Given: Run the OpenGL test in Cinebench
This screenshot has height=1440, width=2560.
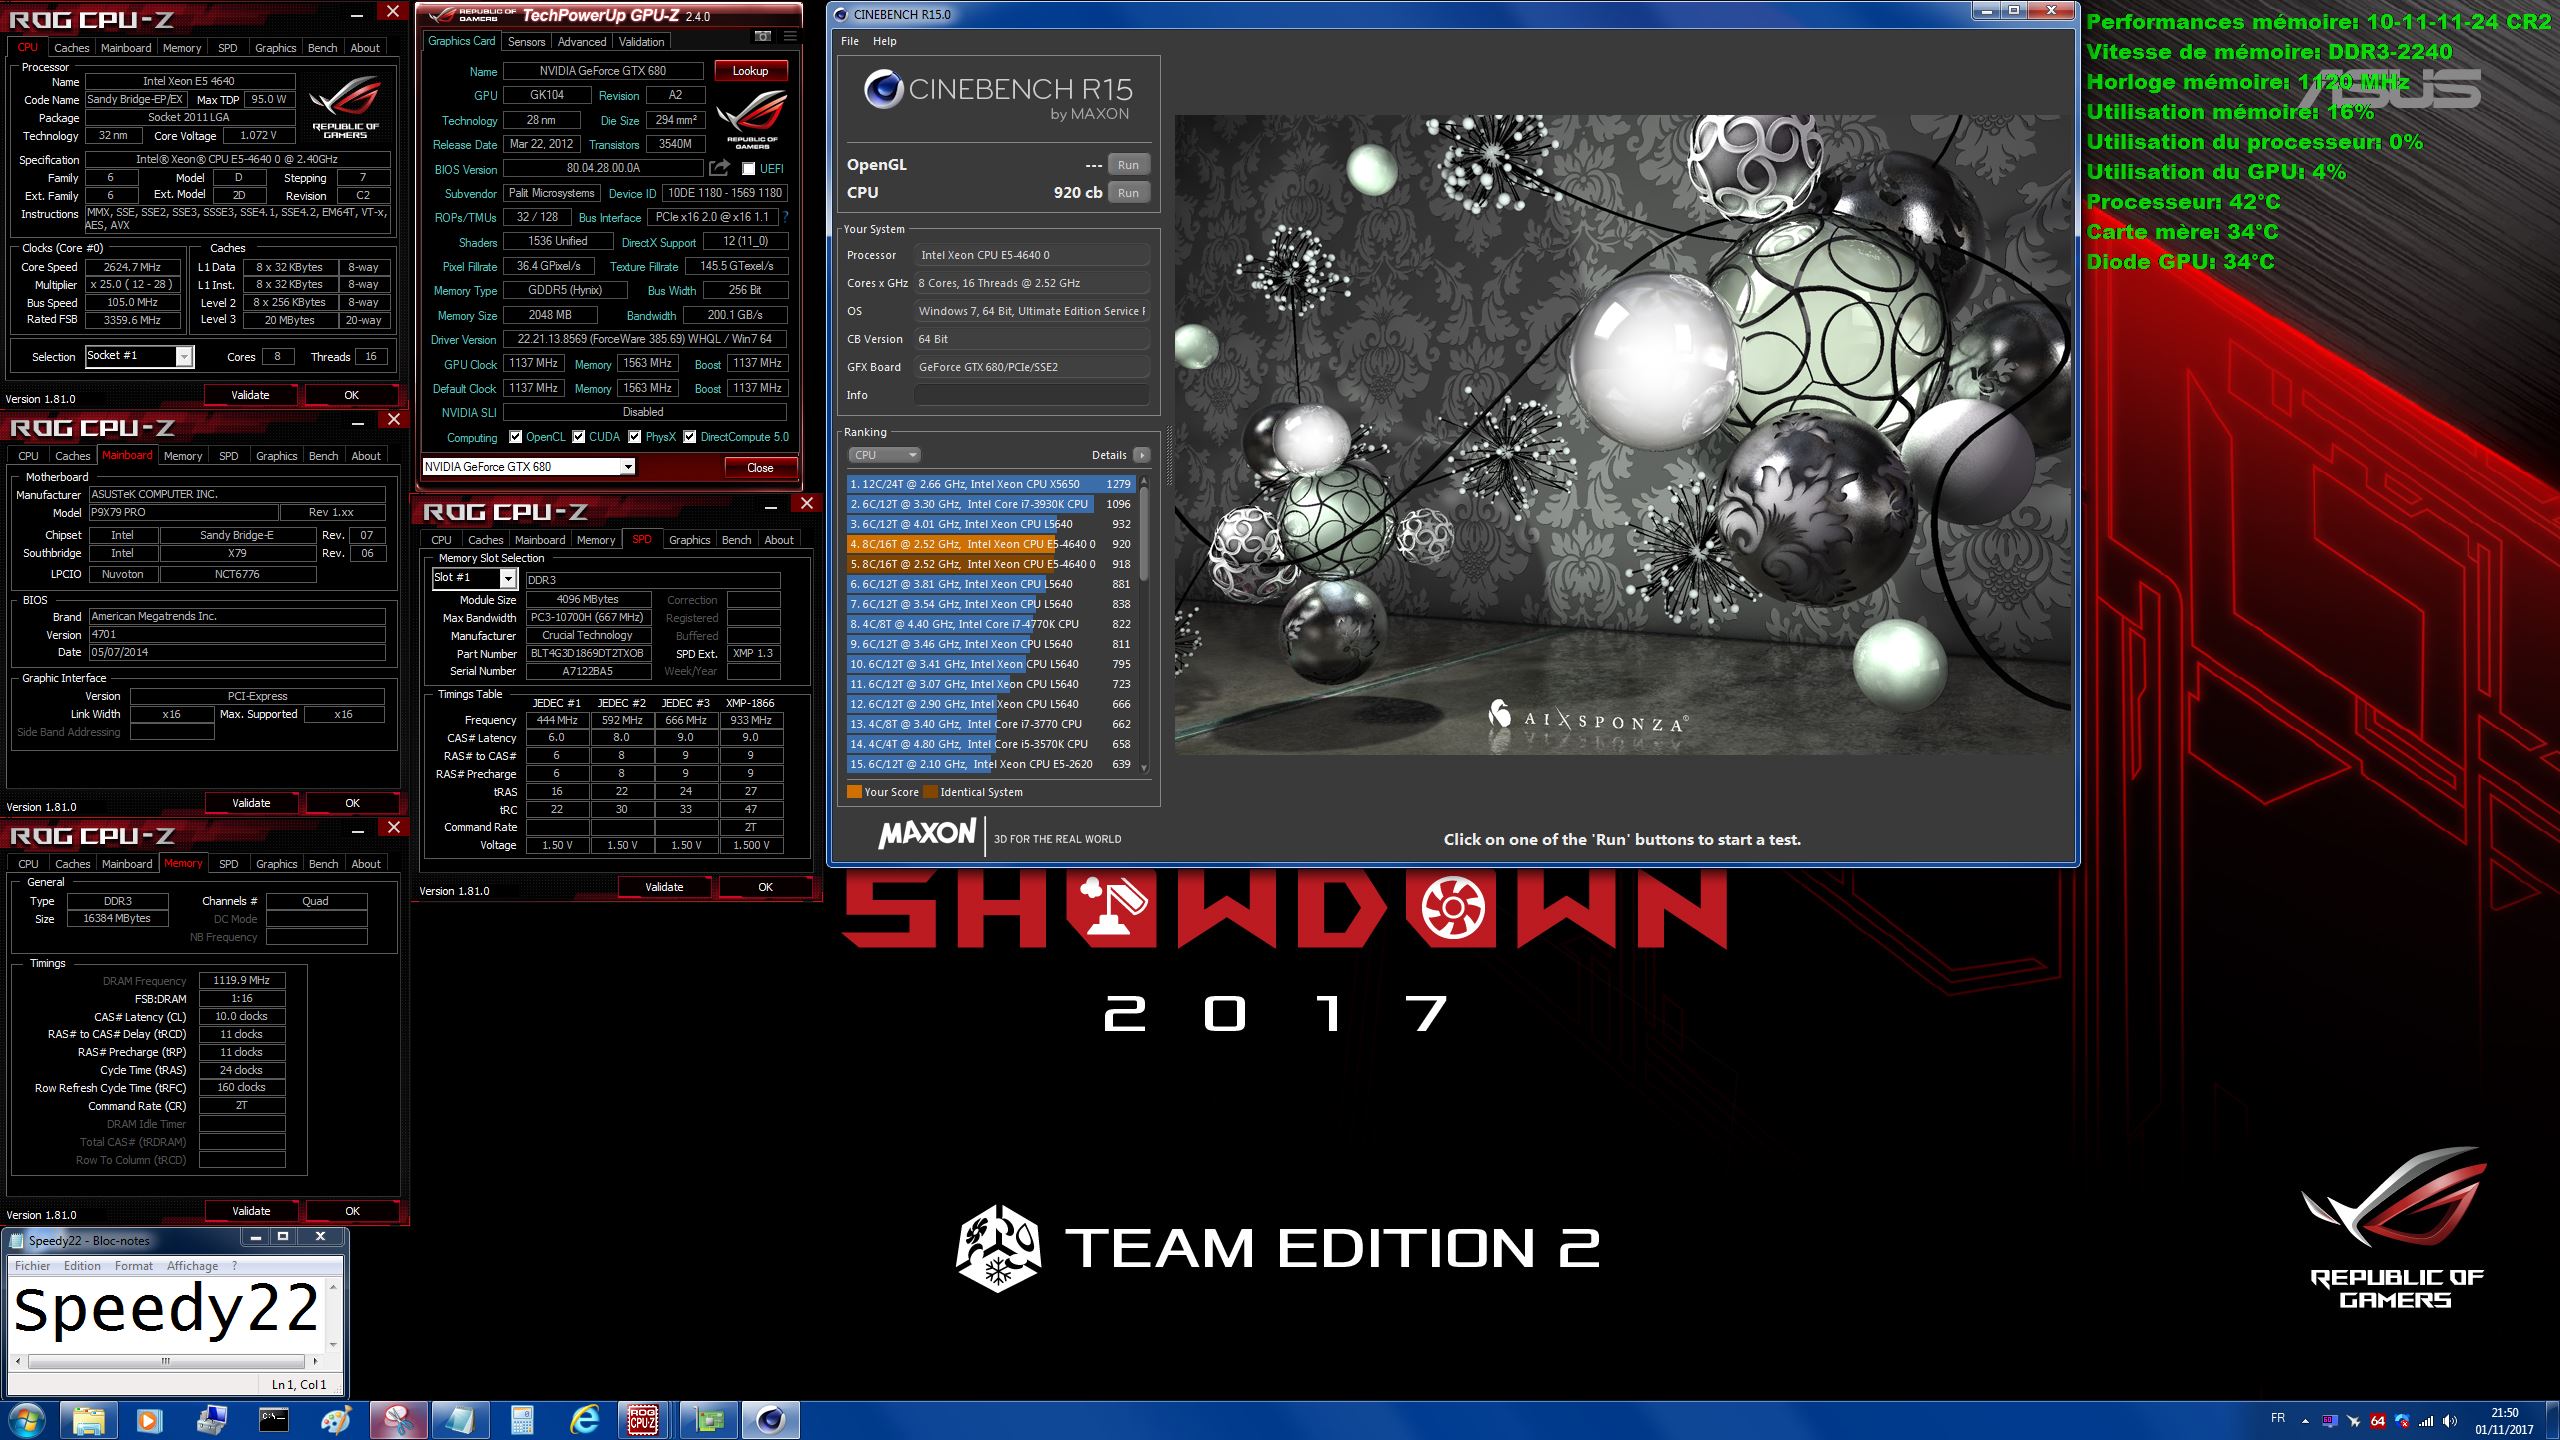Looking at the screenshot, I should 1129,165.
